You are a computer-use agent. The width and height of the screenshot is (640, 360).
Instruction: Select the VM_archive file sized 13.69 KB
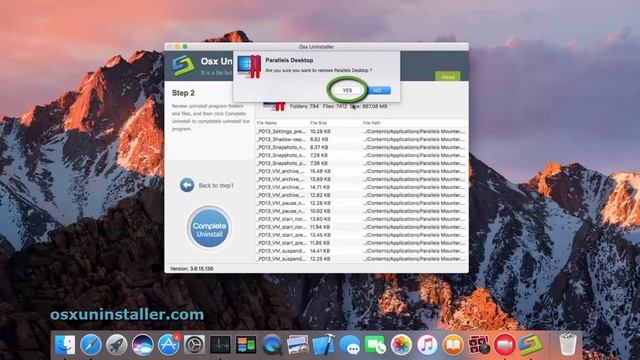pyautogui.click(x=362, y=179)
